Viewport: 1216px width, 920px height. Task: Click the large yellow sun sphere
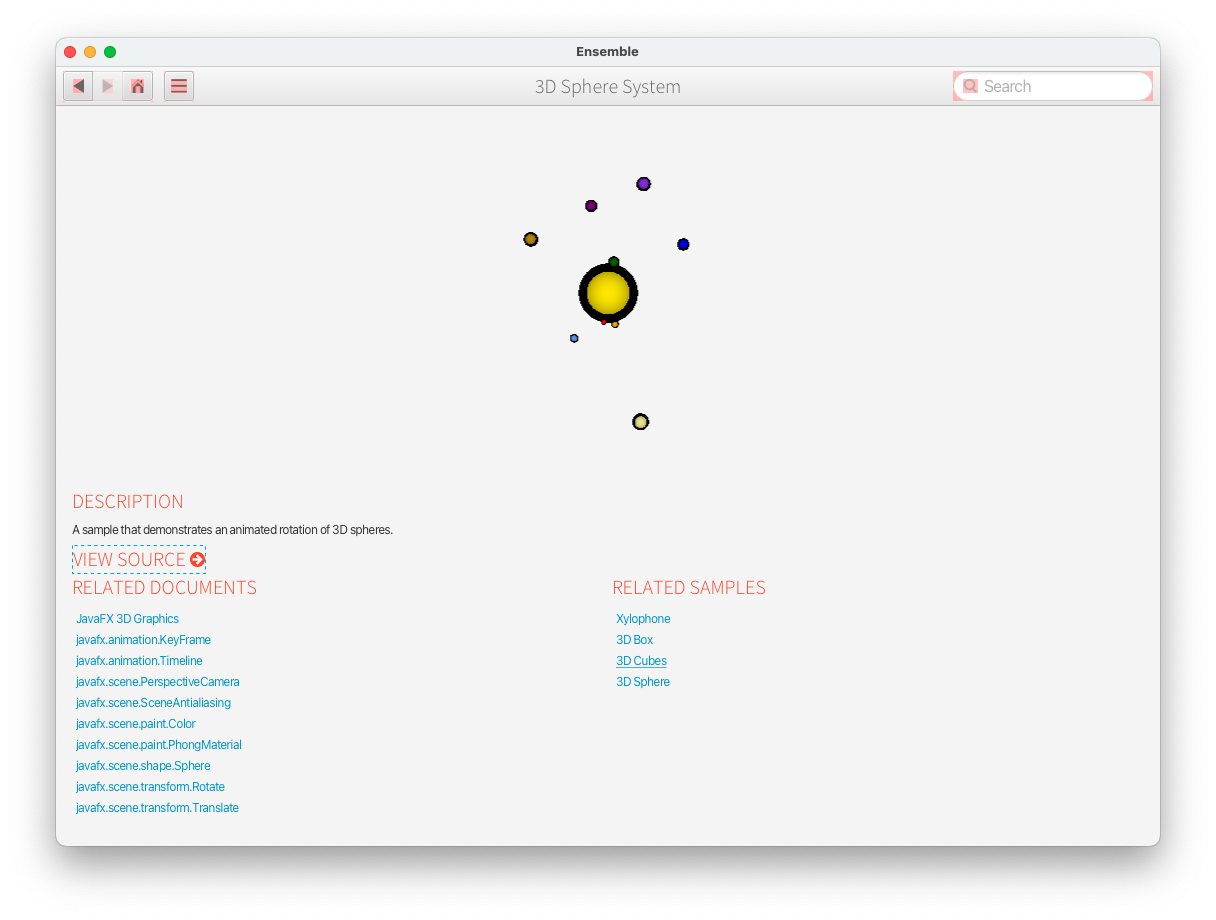608,293
